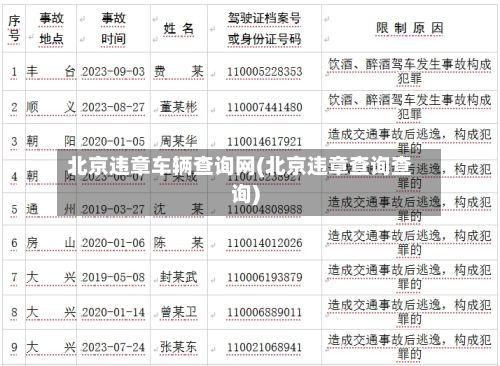Viewport: 500px width, 366px height.
Task: Click the 姓名 column header
Action: [178, 29]
